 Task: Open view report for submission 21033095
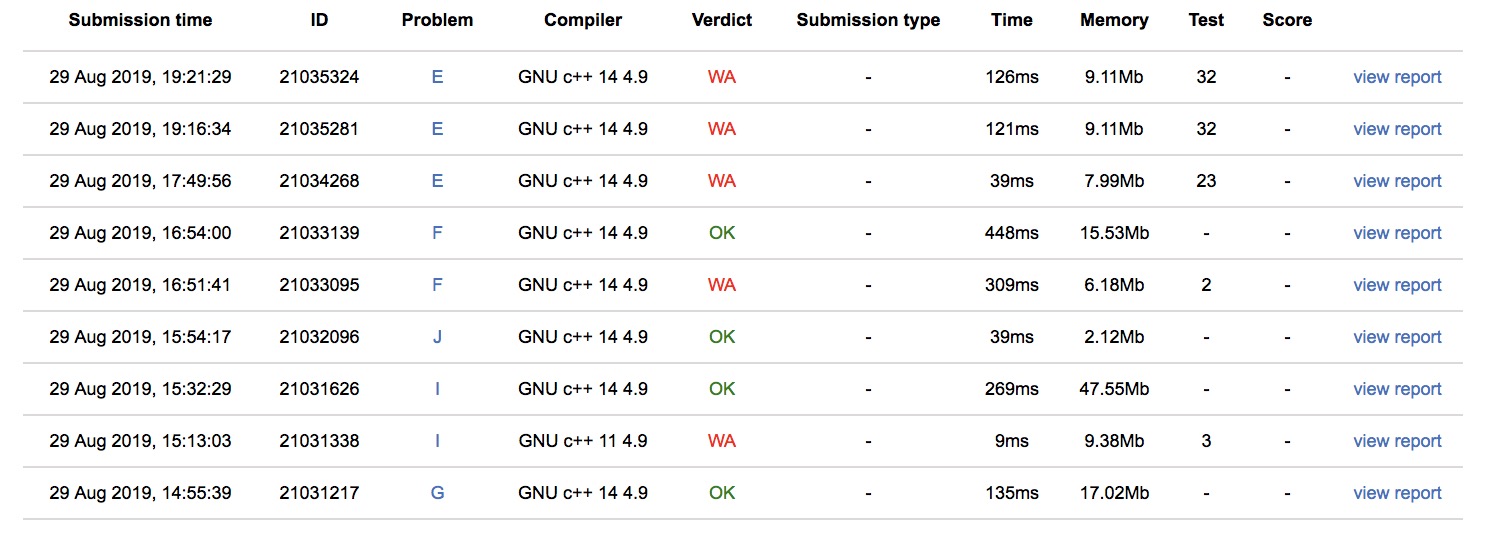[1396, 285]
